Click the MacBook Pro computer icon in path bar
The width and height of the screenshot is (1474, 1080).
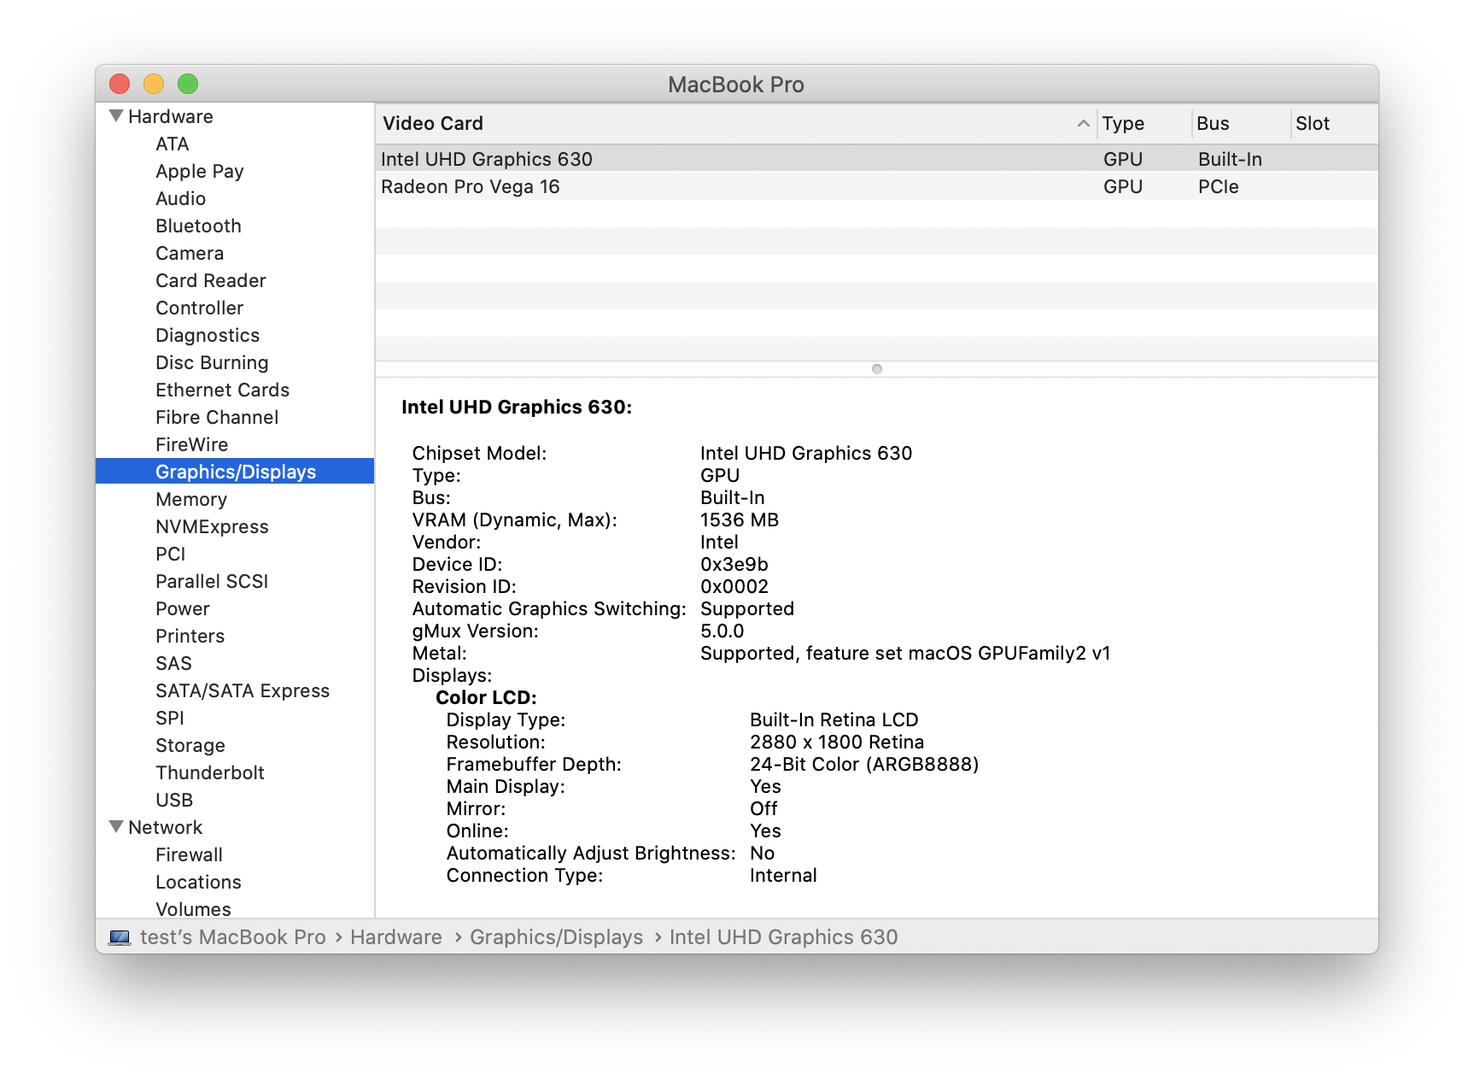pyautogui.click(x=119, y=937)
